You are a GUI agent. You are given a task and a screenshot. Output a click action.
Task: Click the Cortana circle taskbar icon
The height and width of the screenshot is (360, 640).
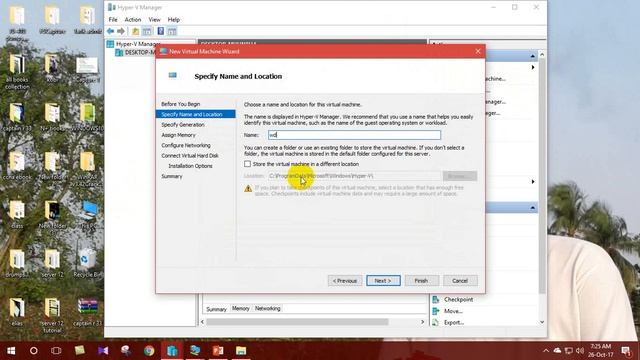[x=34, y=351]
